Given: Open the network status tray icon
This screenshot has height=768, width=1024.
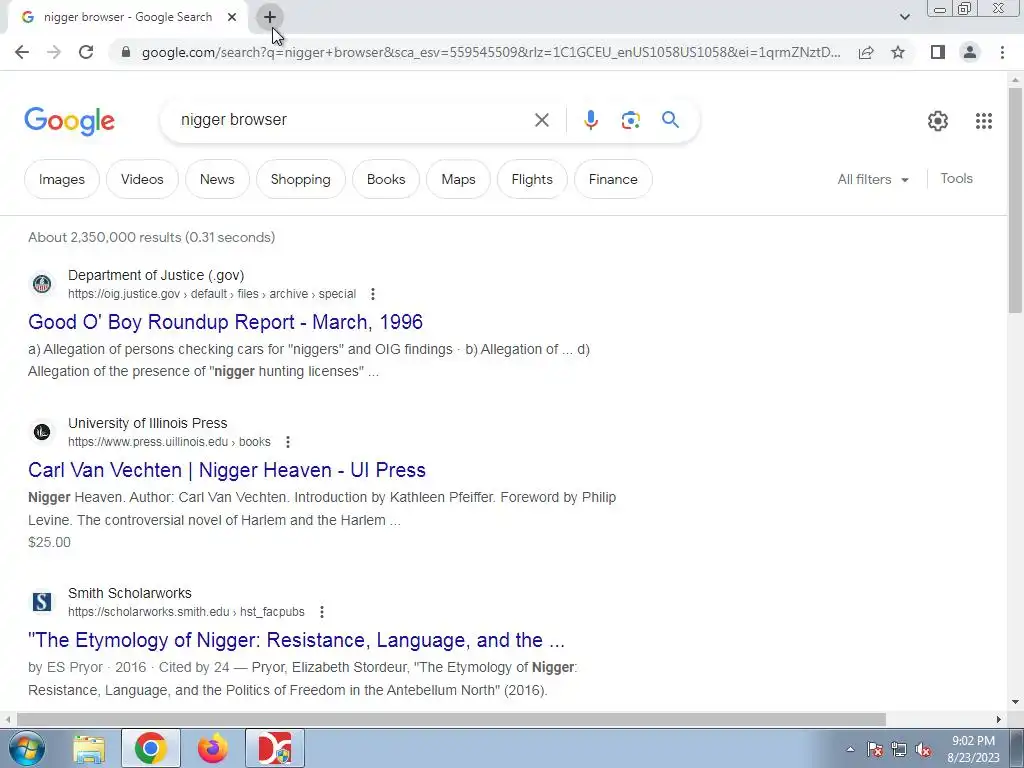Looking at the screenshot, I should pyautogui.click(x=899, y=750).
